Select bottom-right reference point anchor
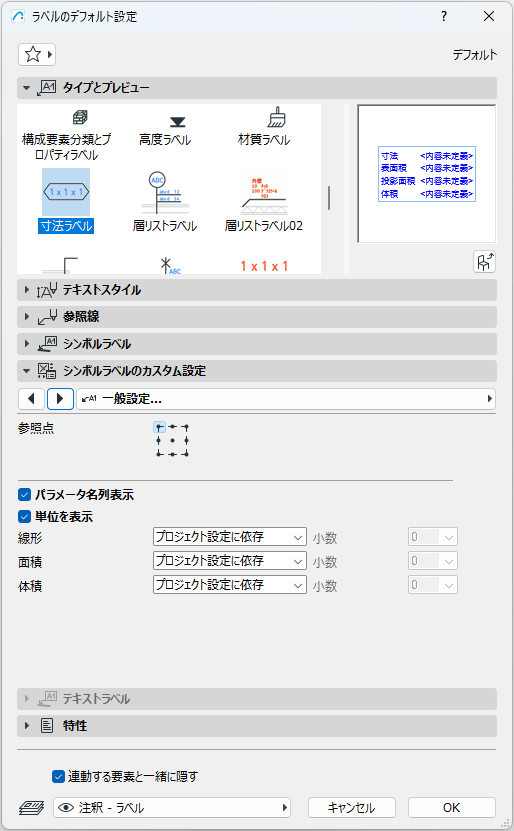514x831 pixels. point(186,454)
